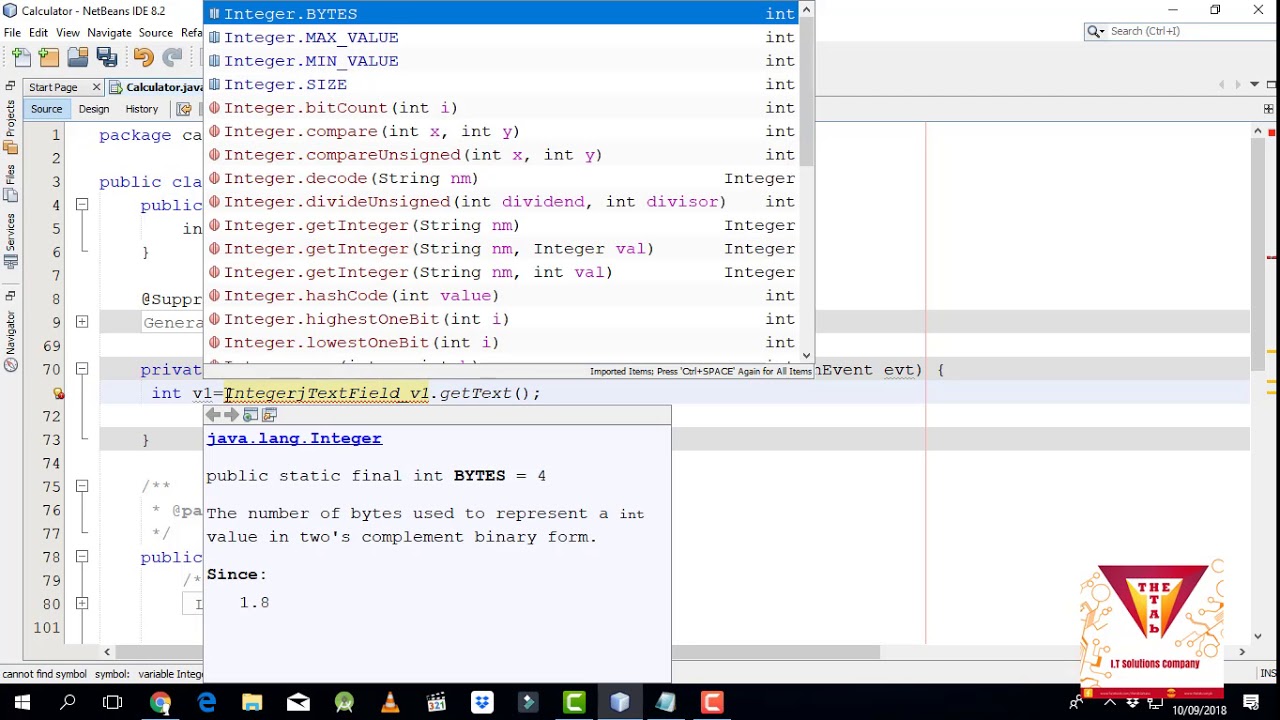Collapse the method fold on line 70

82,369
